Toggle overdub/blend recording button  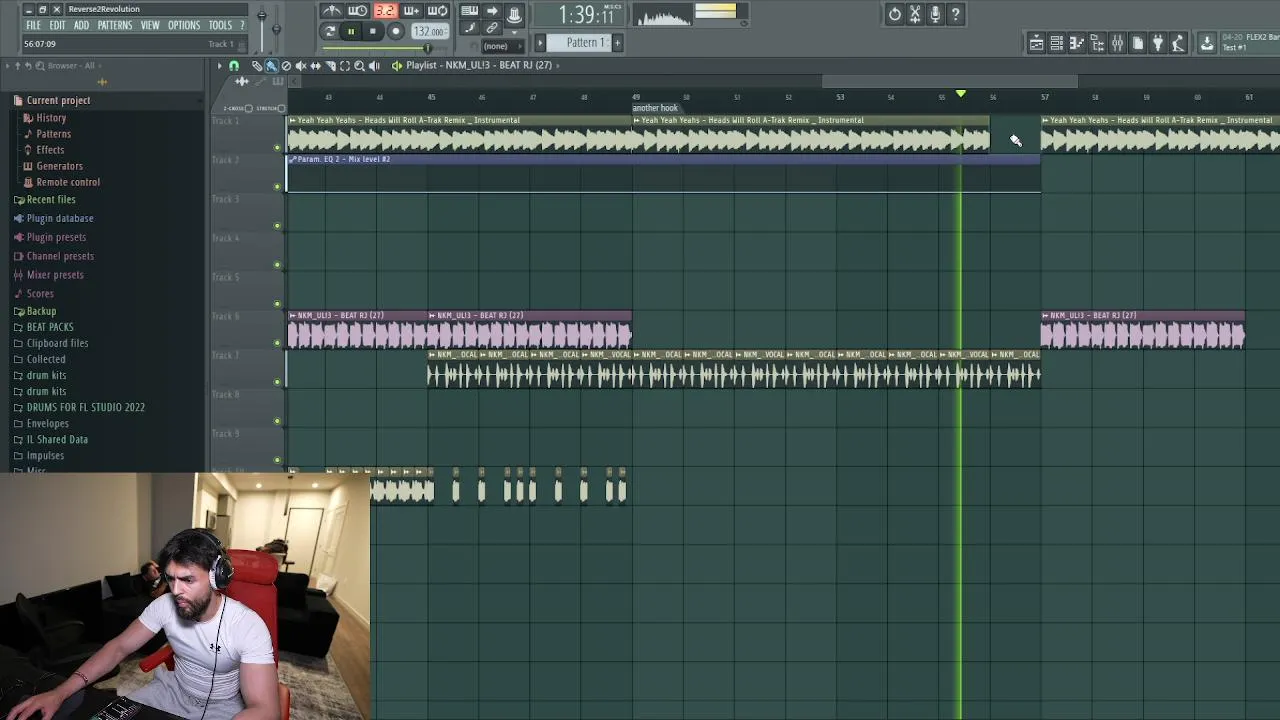click(x=411, y=11)
